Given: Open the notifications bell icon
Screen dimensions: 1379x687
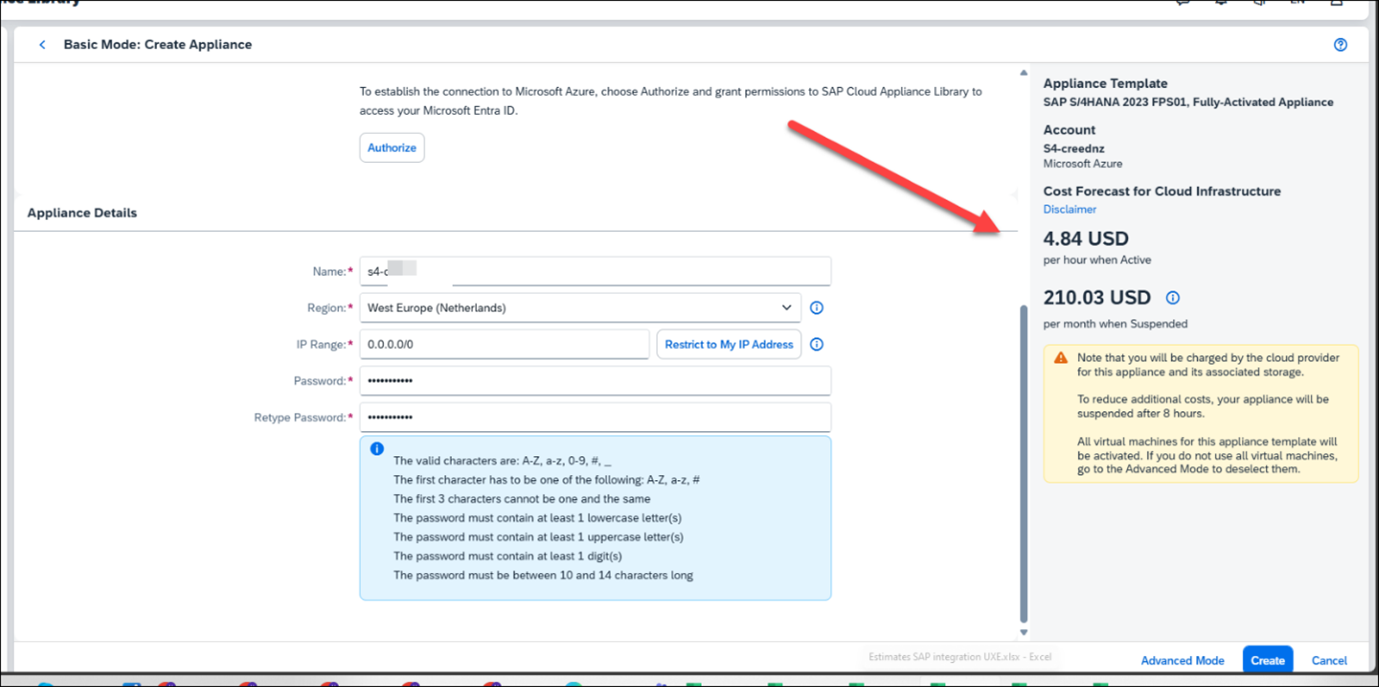Looking at the screenshot, I should [x=1220, y=4].
